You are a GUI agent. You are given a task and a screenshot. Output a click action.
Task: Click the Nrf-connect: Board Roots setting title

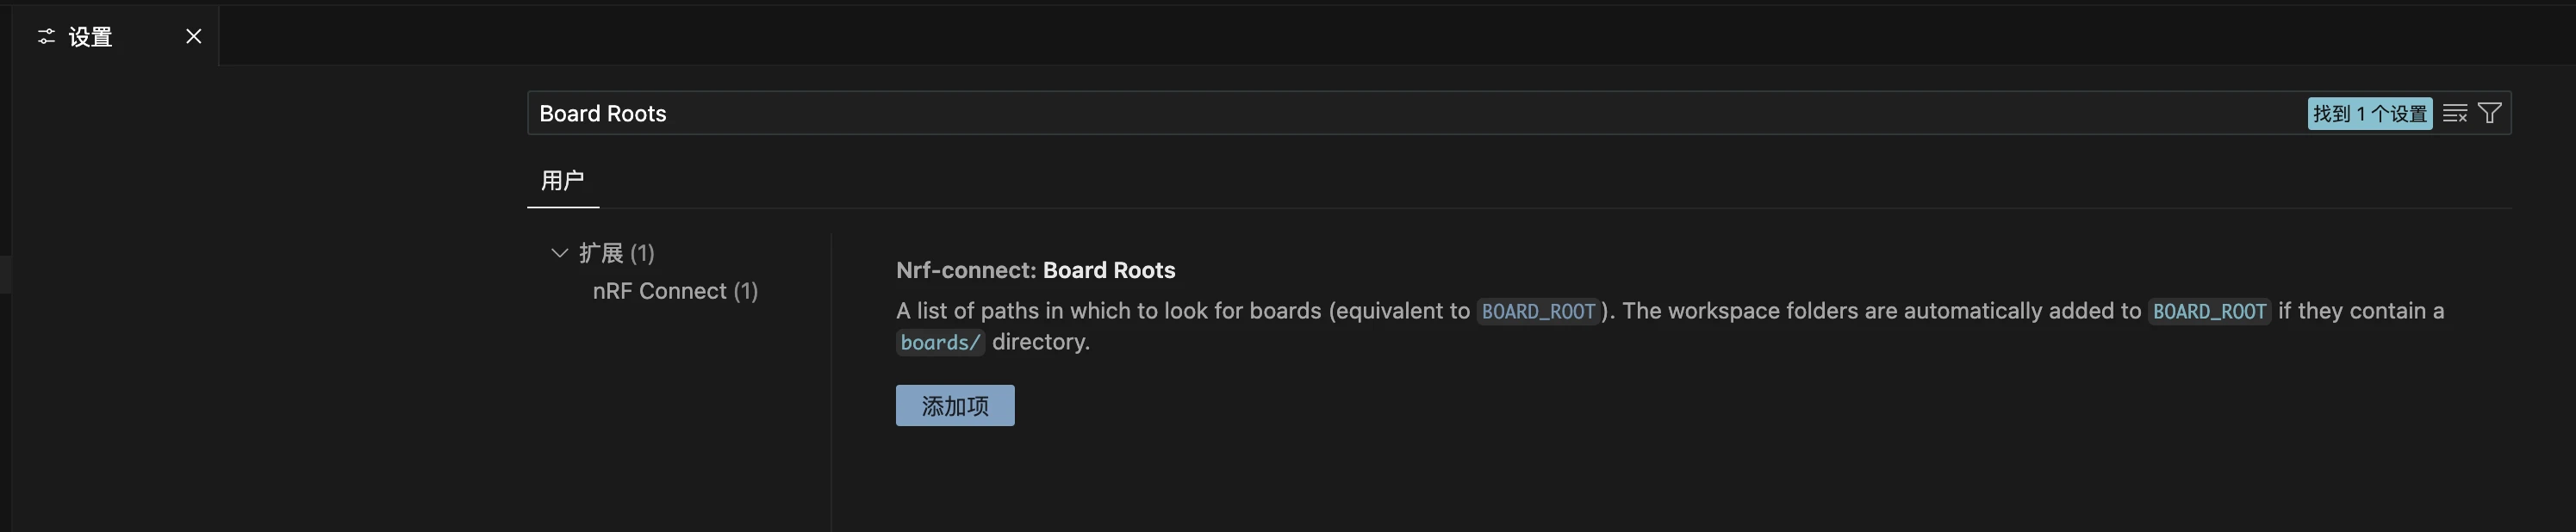click(1035, 270)
